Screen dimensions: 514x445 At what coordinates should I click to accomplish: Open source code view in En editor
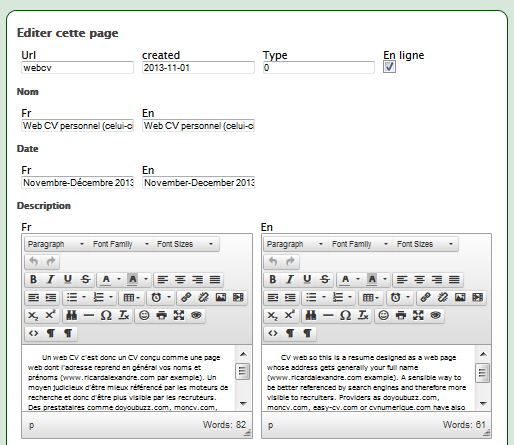tap(273, 333)
